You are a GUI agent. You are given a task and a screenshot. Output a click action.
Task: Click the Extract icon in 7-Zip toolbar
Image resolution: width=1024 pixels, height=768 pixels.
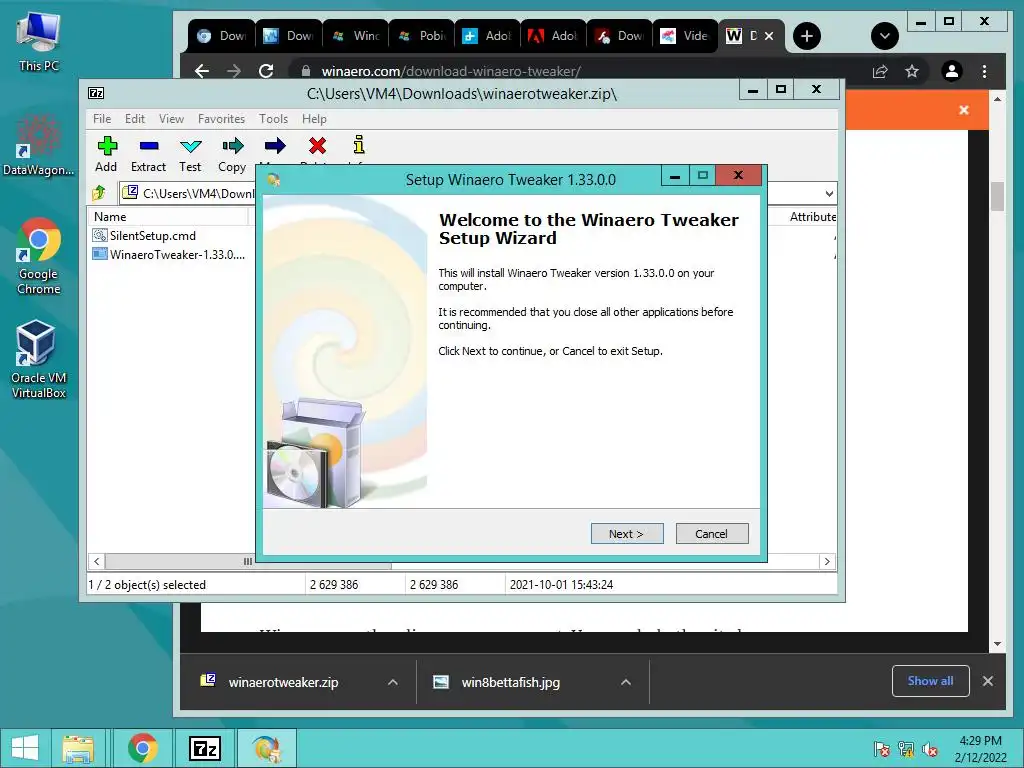coord(148,154)
